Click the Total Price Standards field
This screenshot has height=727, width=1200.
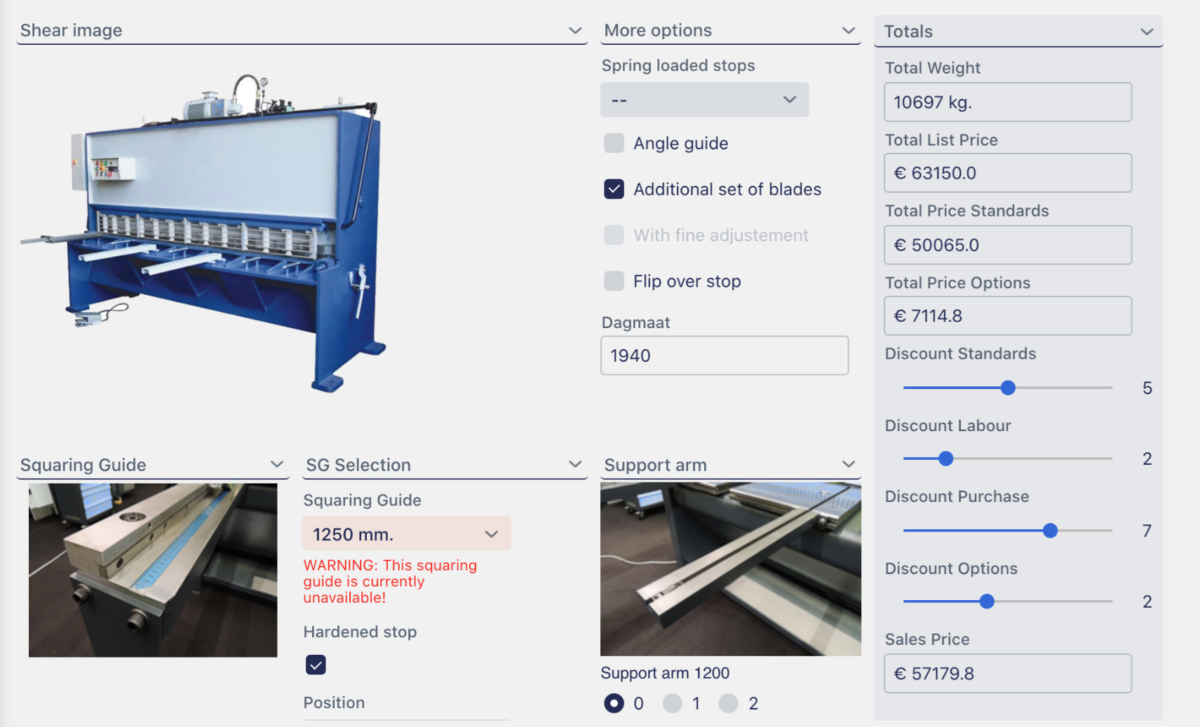(x=1008, y=245)
